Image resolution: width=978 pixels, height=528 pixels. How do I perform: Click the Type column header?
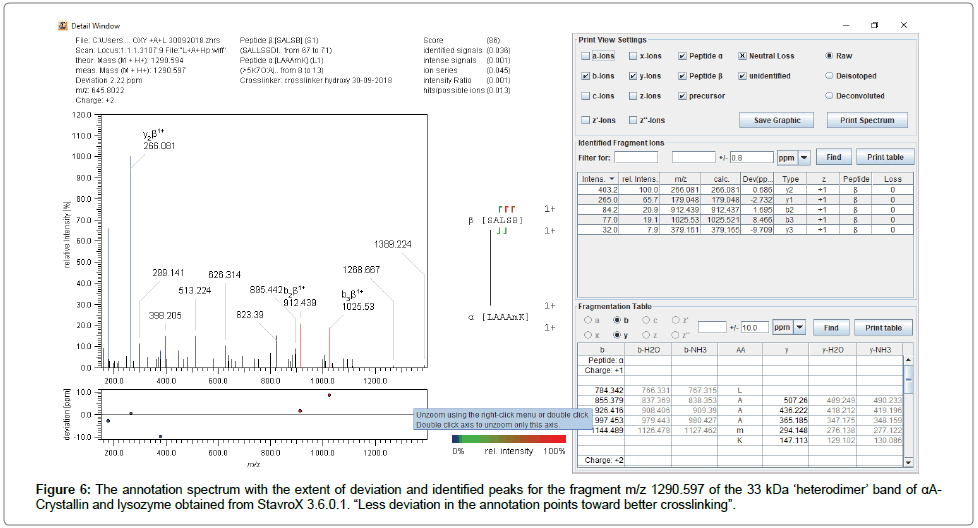tap(790, 179)
